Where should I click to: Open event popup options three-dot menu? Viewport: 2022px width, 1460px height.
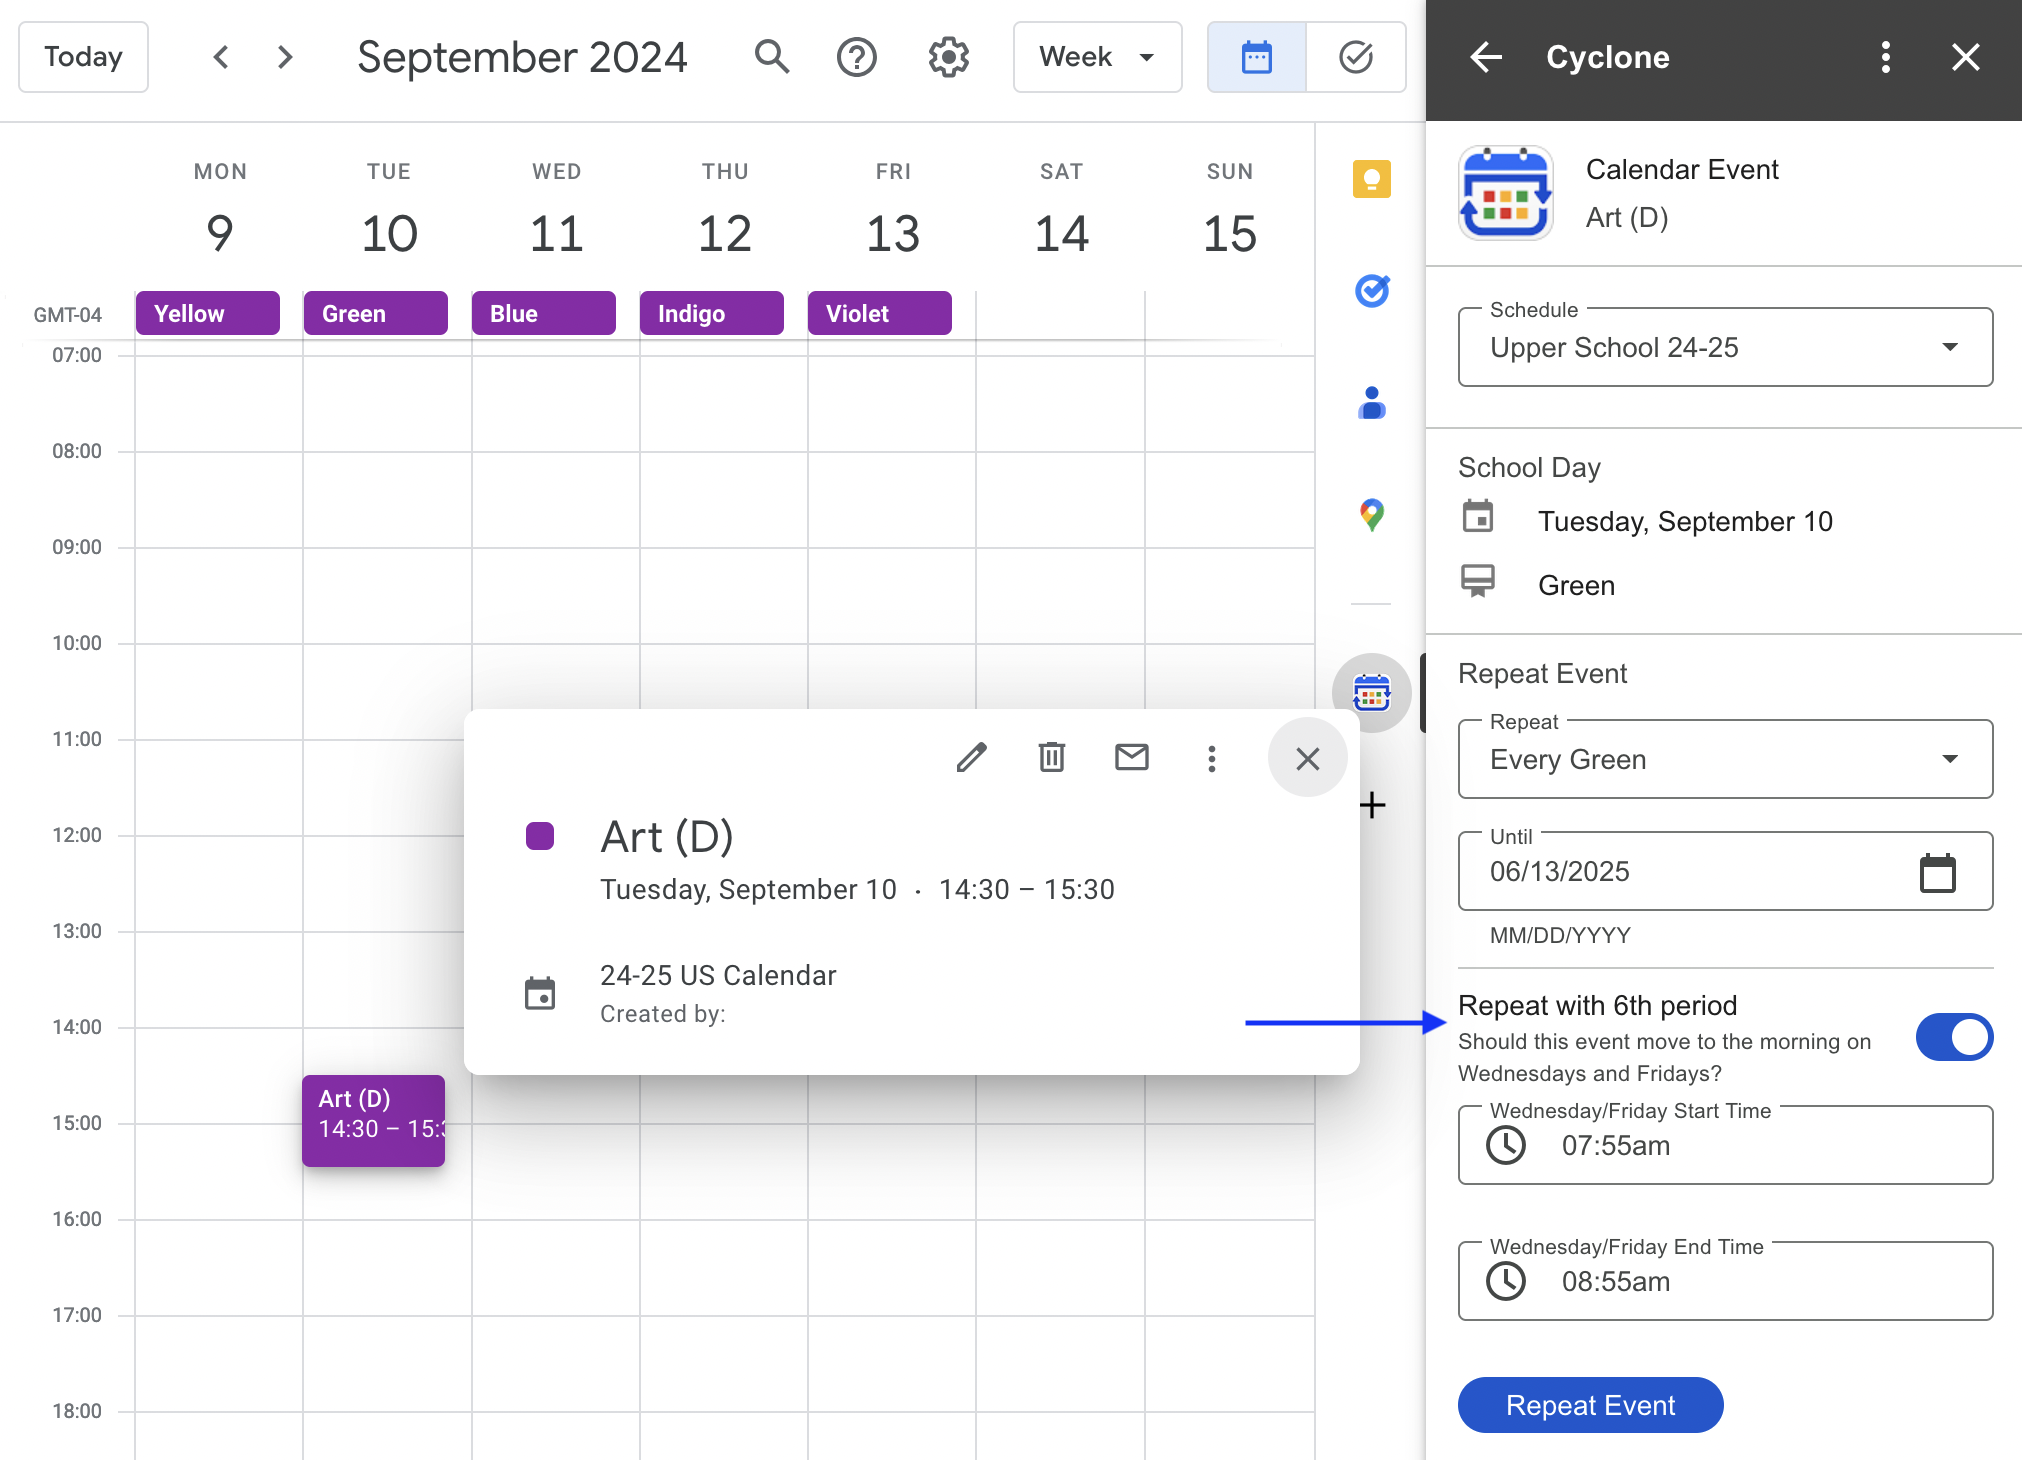point(1211,758)
